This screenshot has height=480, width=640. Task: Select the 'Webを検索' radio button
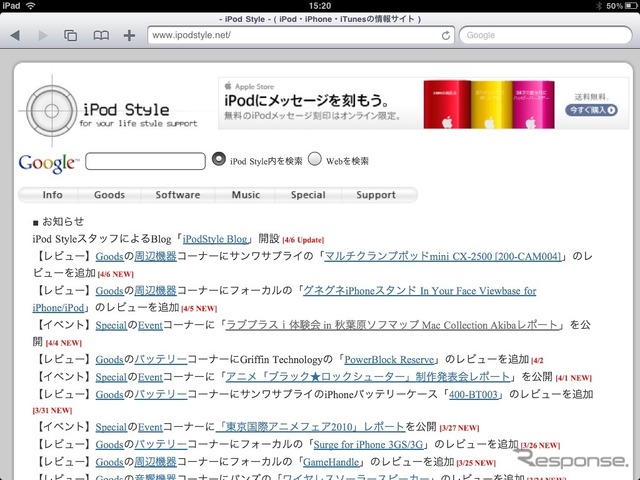(314, 159)
